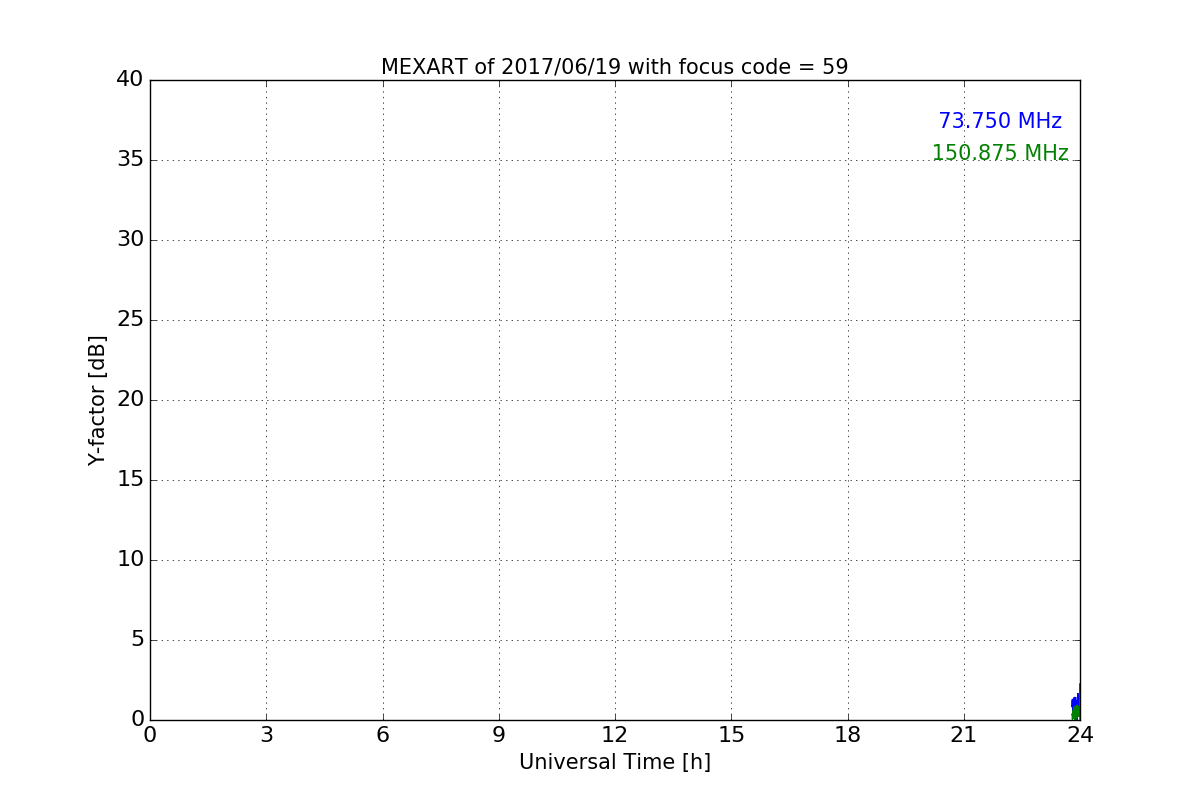Image resolution: width=1200 pixels, height=800 pixels.
Task: Click the "Y-factor [dB]" axis label
Action: 97,400
